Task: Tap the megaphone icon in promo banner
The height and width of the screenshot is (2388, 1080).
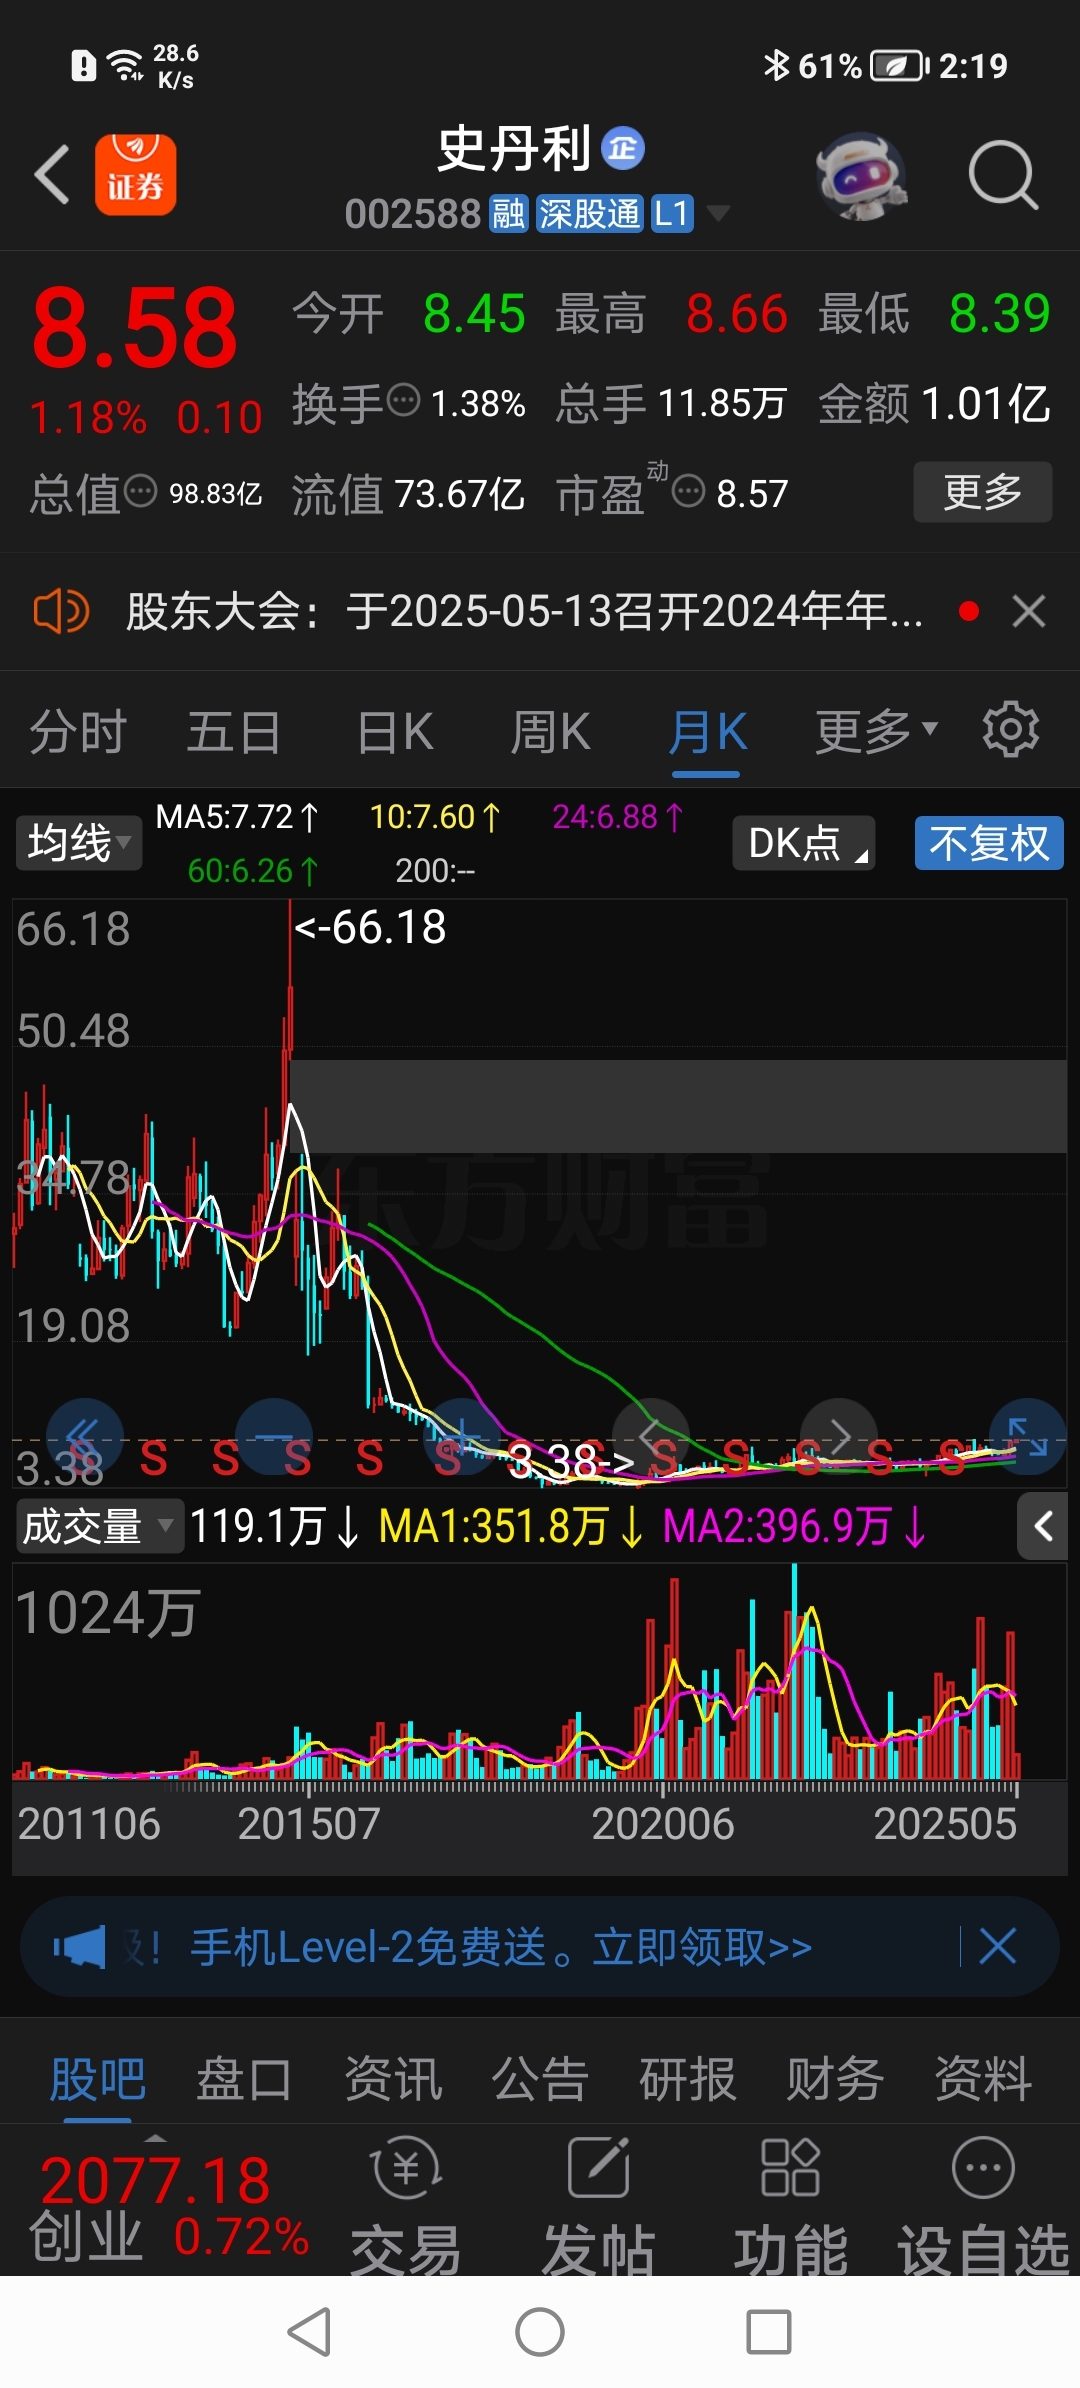Action: coord(79,1947)
